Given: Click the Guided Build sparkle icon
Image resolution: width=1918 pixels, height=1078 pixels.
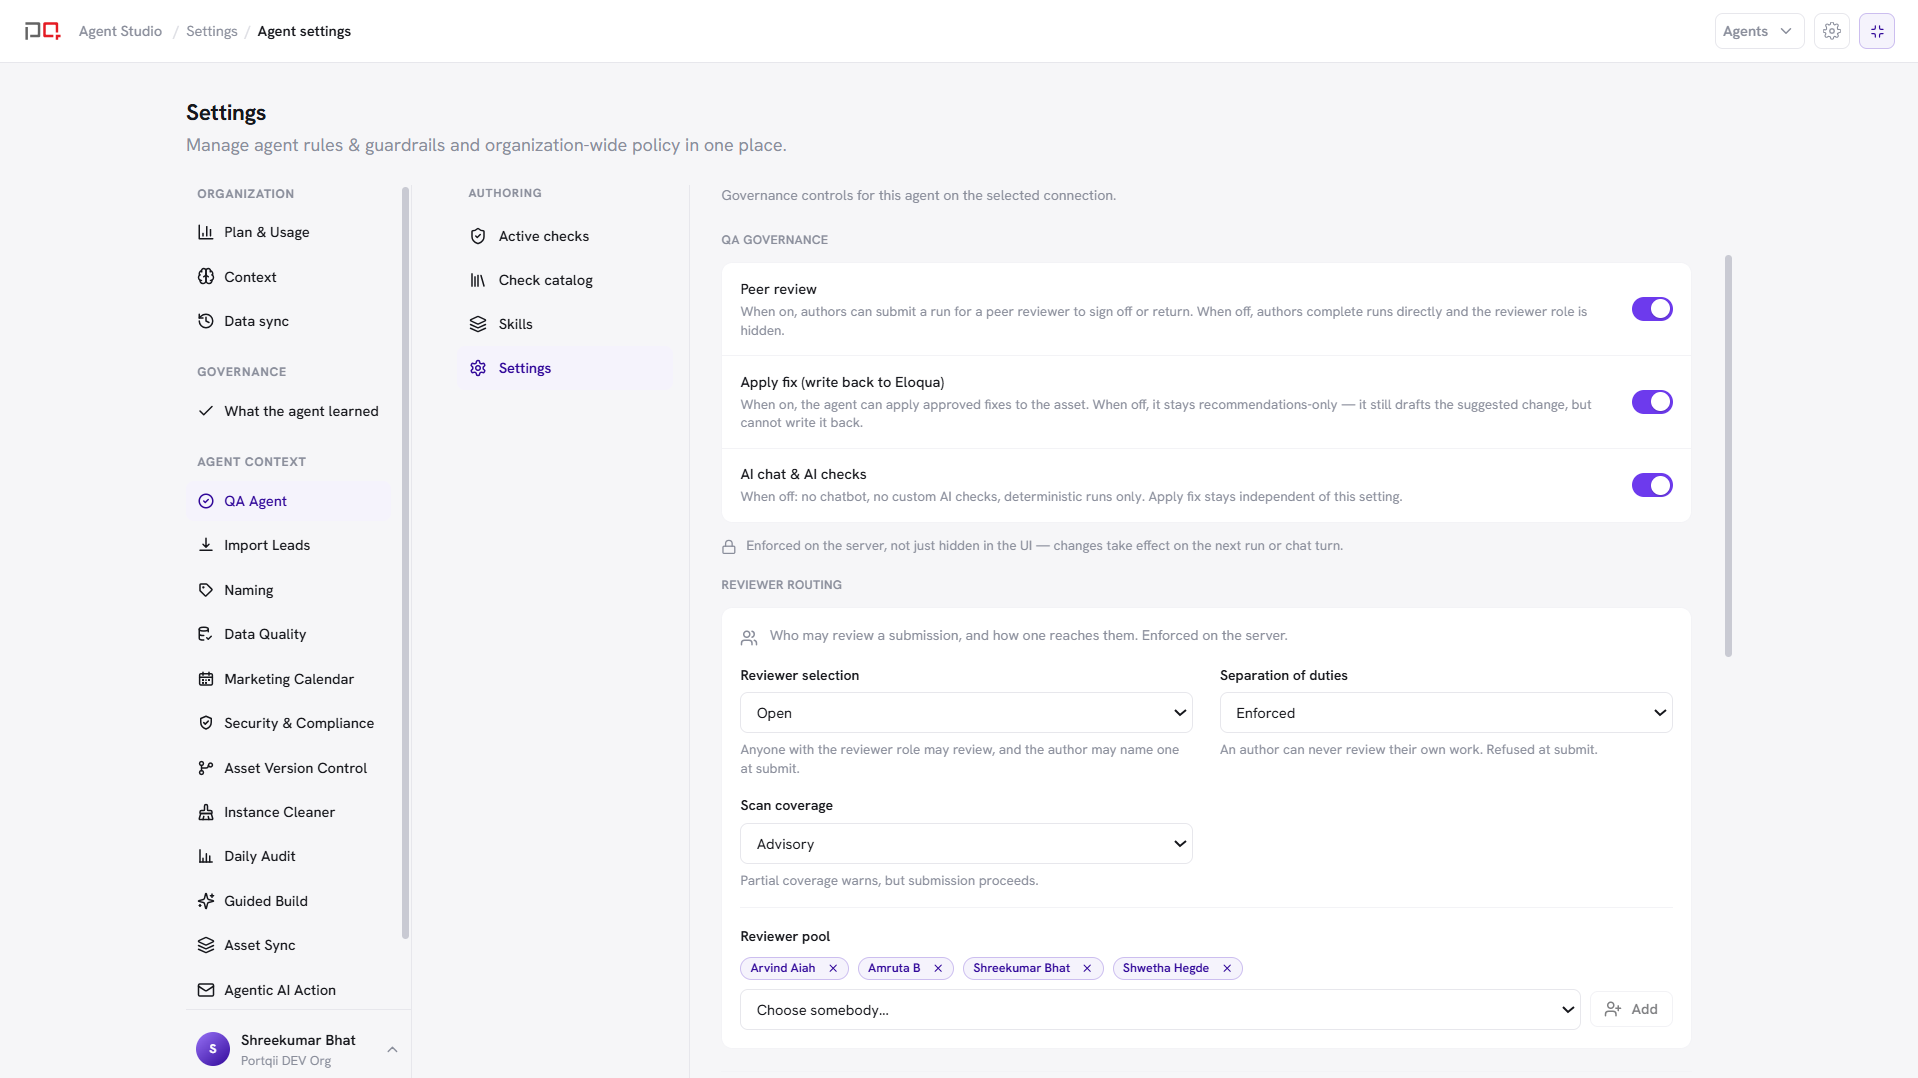Looking at the screenshot, I should [x=206, y=901].
